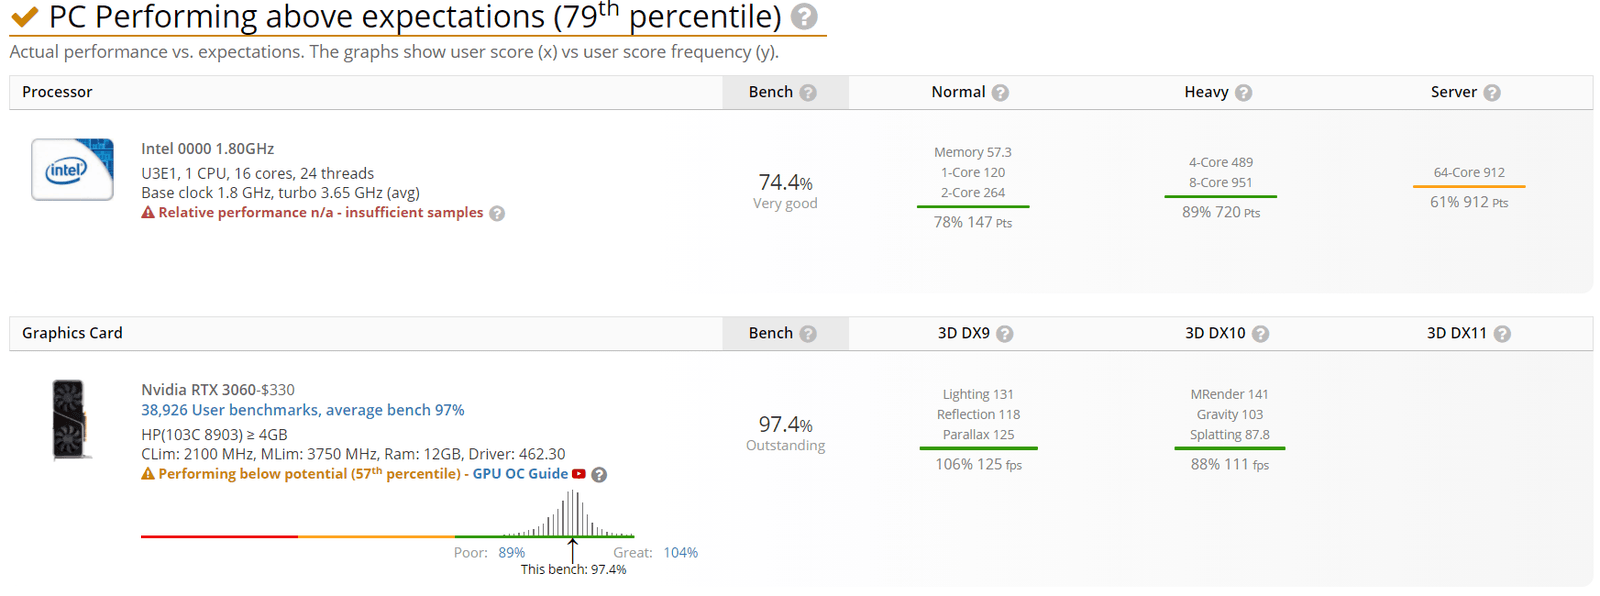Click question mark beside Heavy column
This screenshot has width=1600, height=596.
(x=1243, y=93)
